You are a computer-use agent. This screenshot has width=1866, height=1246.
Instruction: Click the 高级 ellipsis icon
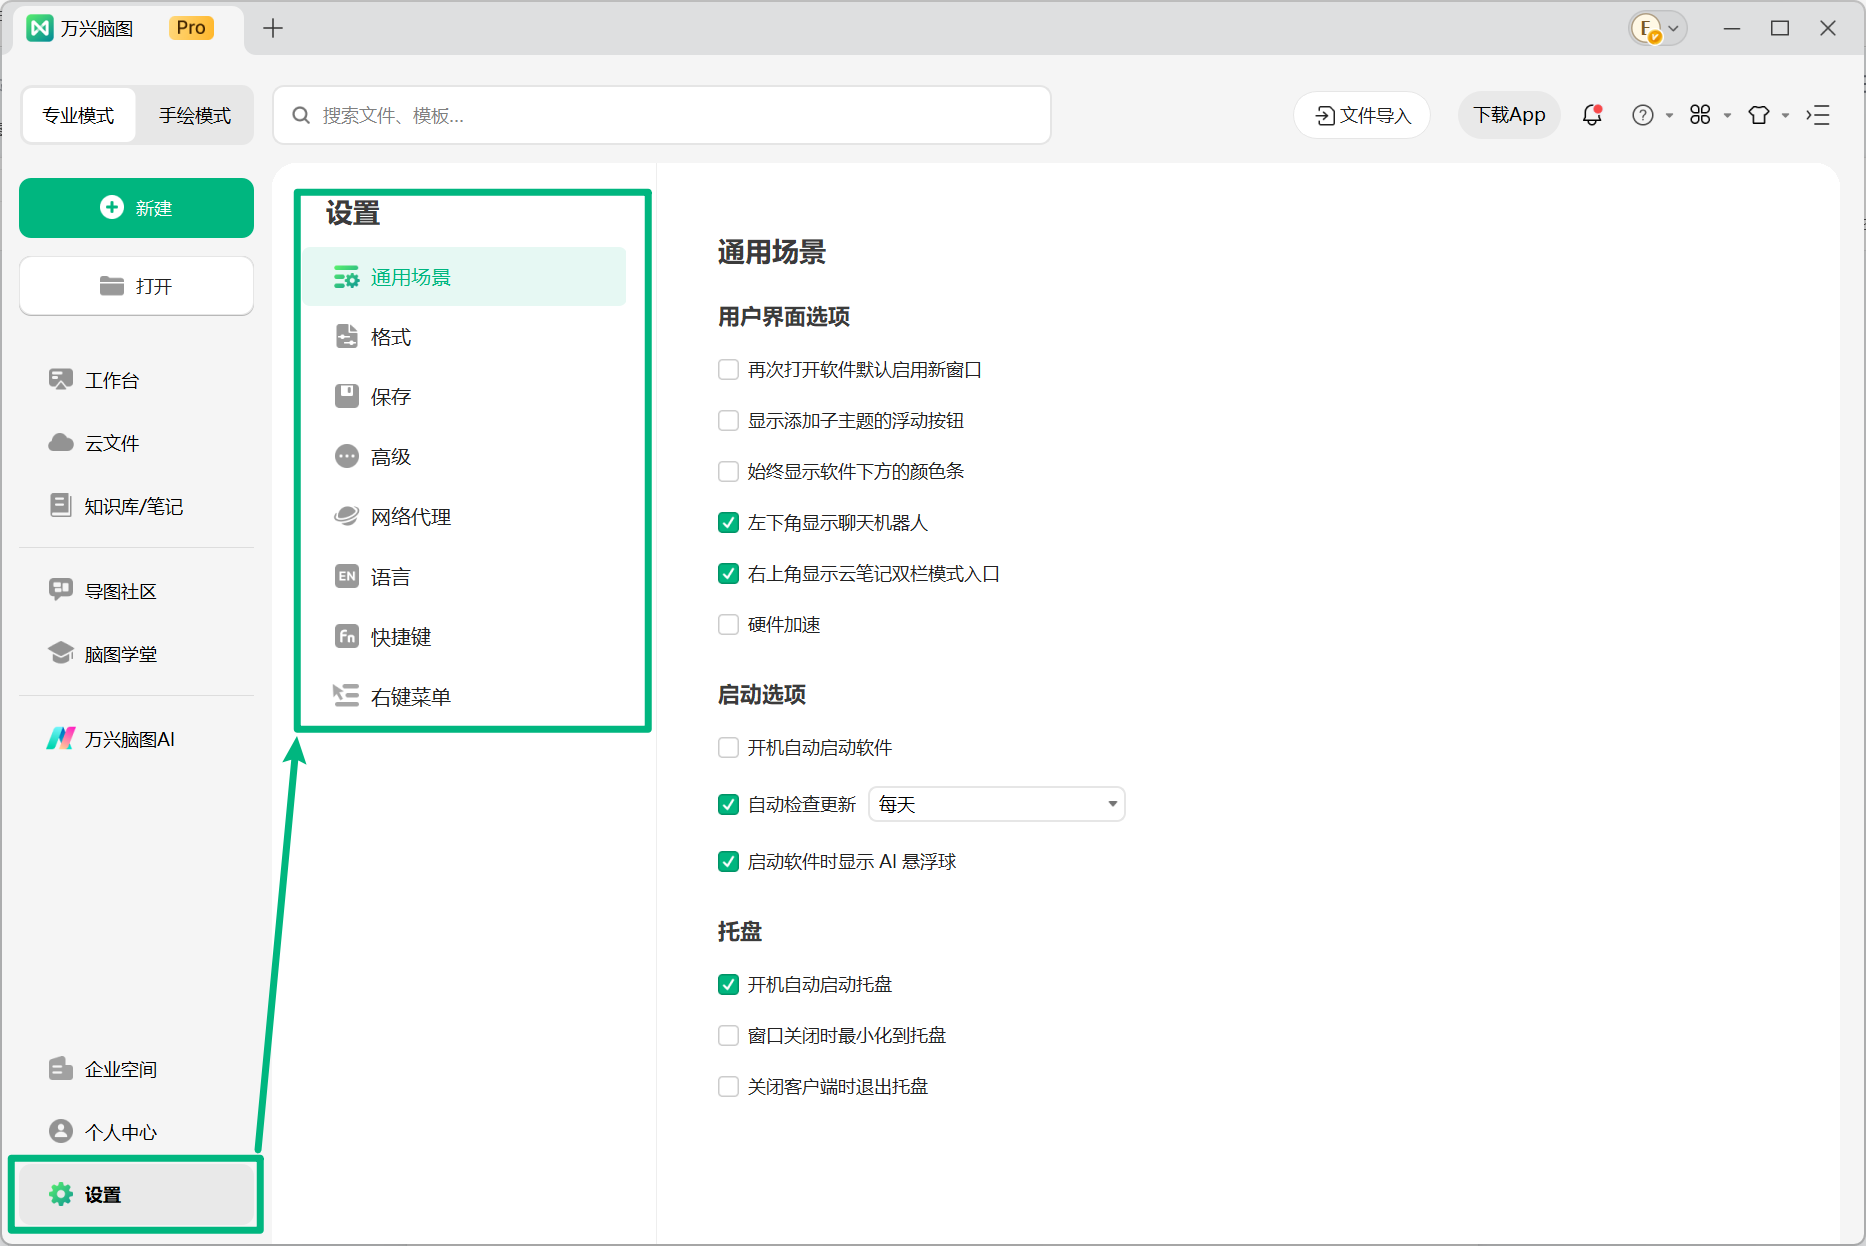point(346,456)
